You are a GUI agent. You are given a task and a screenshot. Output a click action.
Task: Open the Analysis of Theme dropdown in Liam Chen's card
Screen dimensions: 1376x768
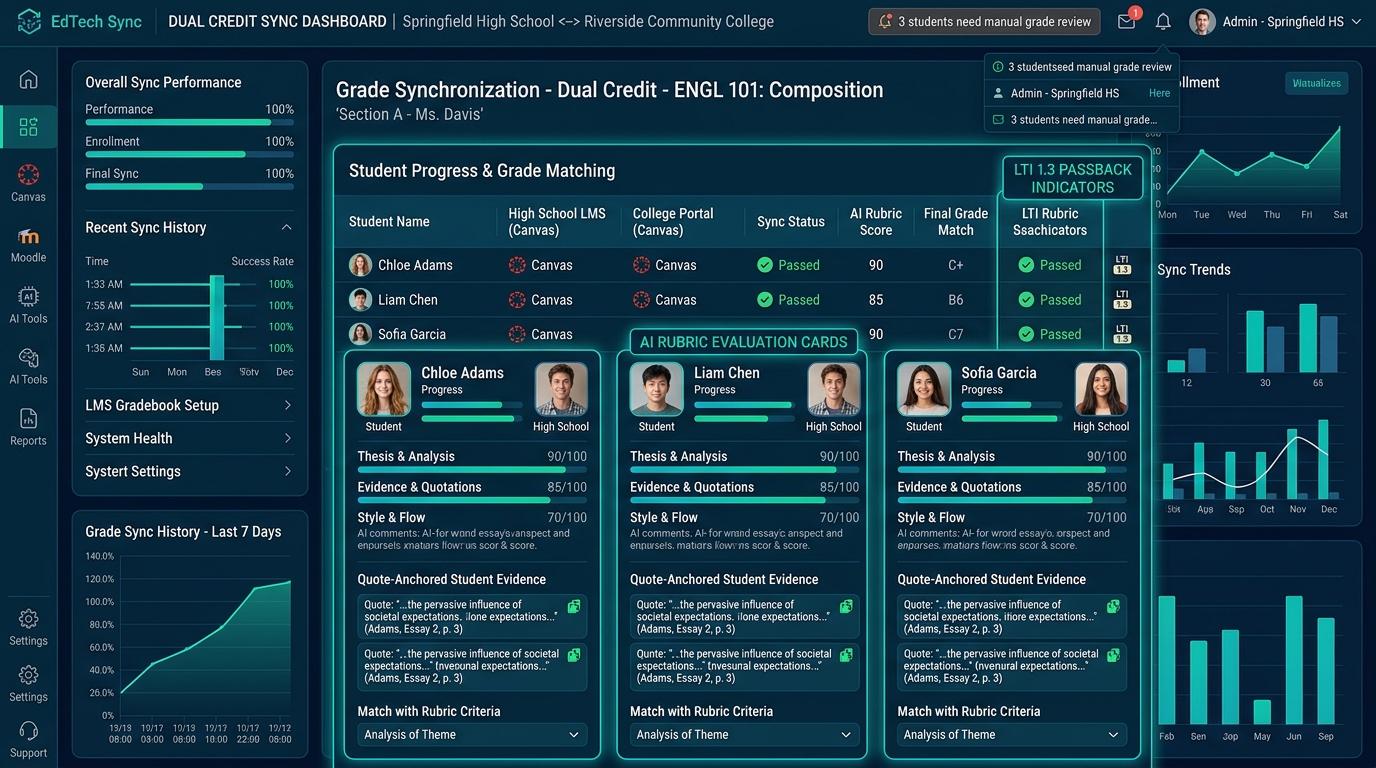[744, 735]
